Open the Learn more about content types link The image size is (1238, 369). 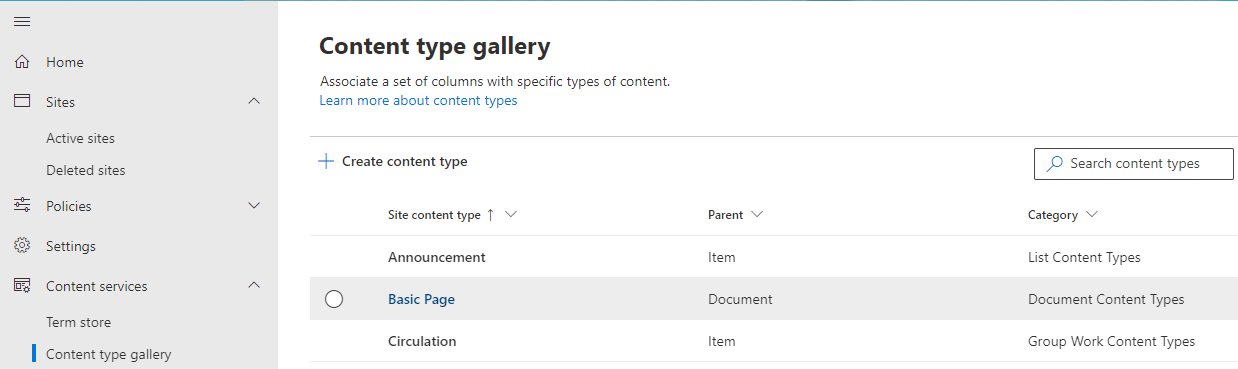tap(419, 100)
